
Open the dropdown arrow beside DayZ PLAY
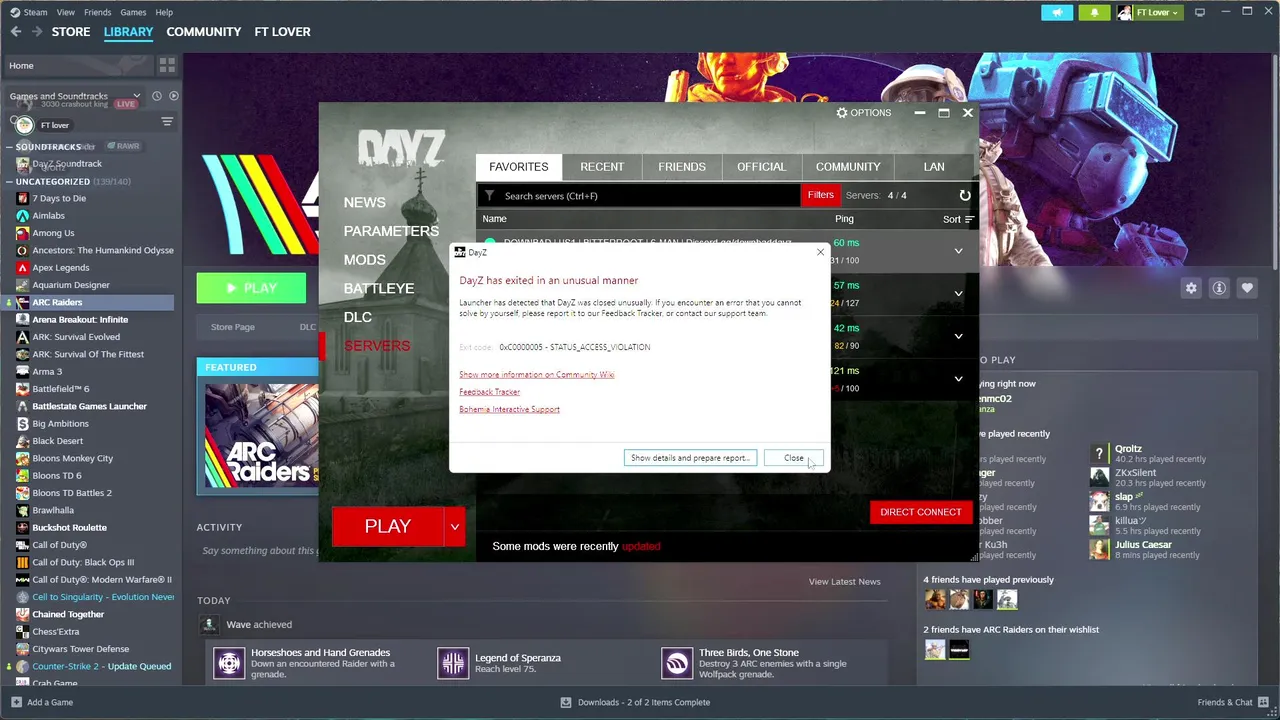(x=455, y=527)
